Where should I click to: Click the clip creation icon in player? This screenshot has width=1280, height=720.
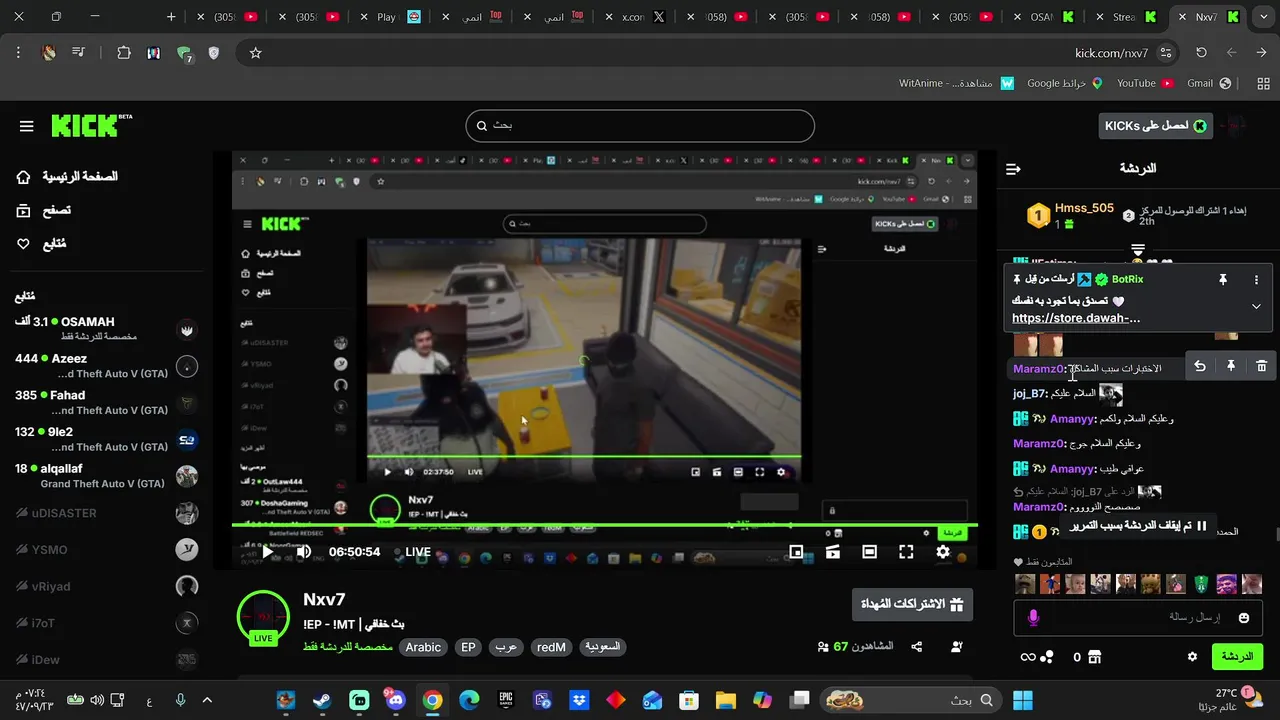pyautogui.click(x=832, y=552)
